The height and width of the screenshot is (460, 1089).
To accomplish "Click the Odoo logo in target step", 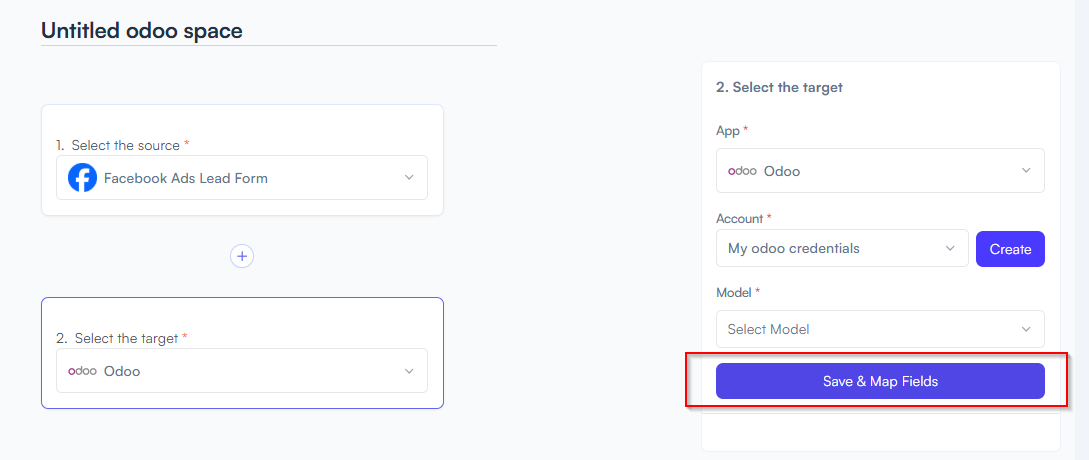I will pyautogui.click(x=82, y=371).
